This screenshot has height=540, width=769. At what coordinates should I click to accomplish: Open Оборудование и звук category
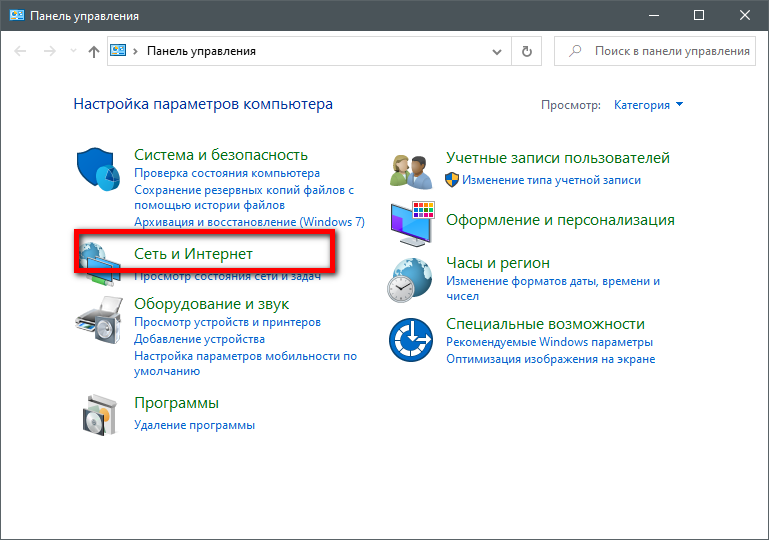211,304
